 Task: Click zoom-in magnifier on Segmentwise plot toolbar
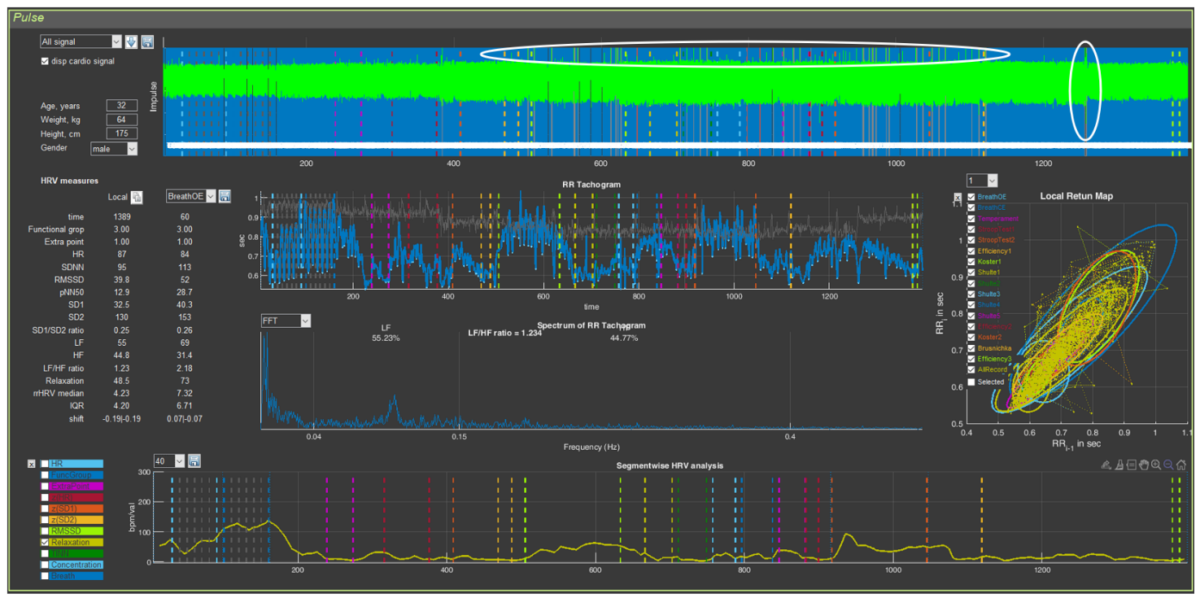pos(1153,465)
